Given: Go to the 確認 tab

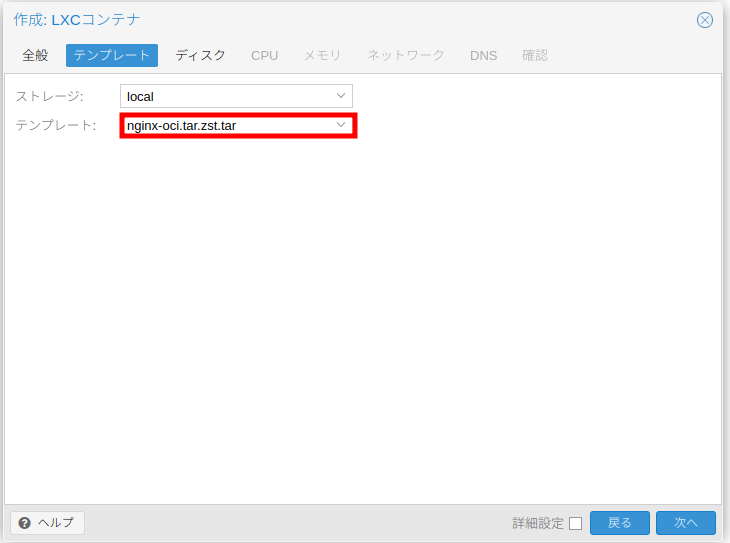Looking at the screenshot, I should (x=534, y=55).
